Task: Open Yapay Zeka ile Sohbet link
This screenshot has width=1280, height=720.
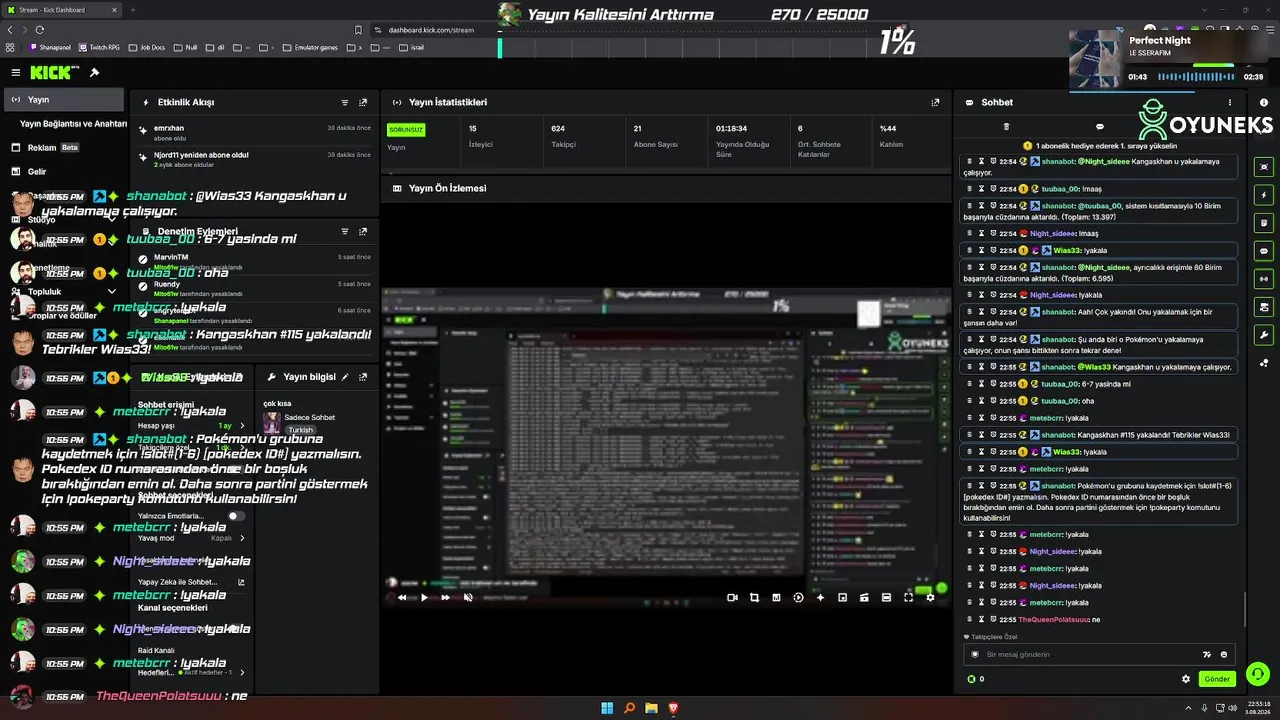Action: (191, 582)
